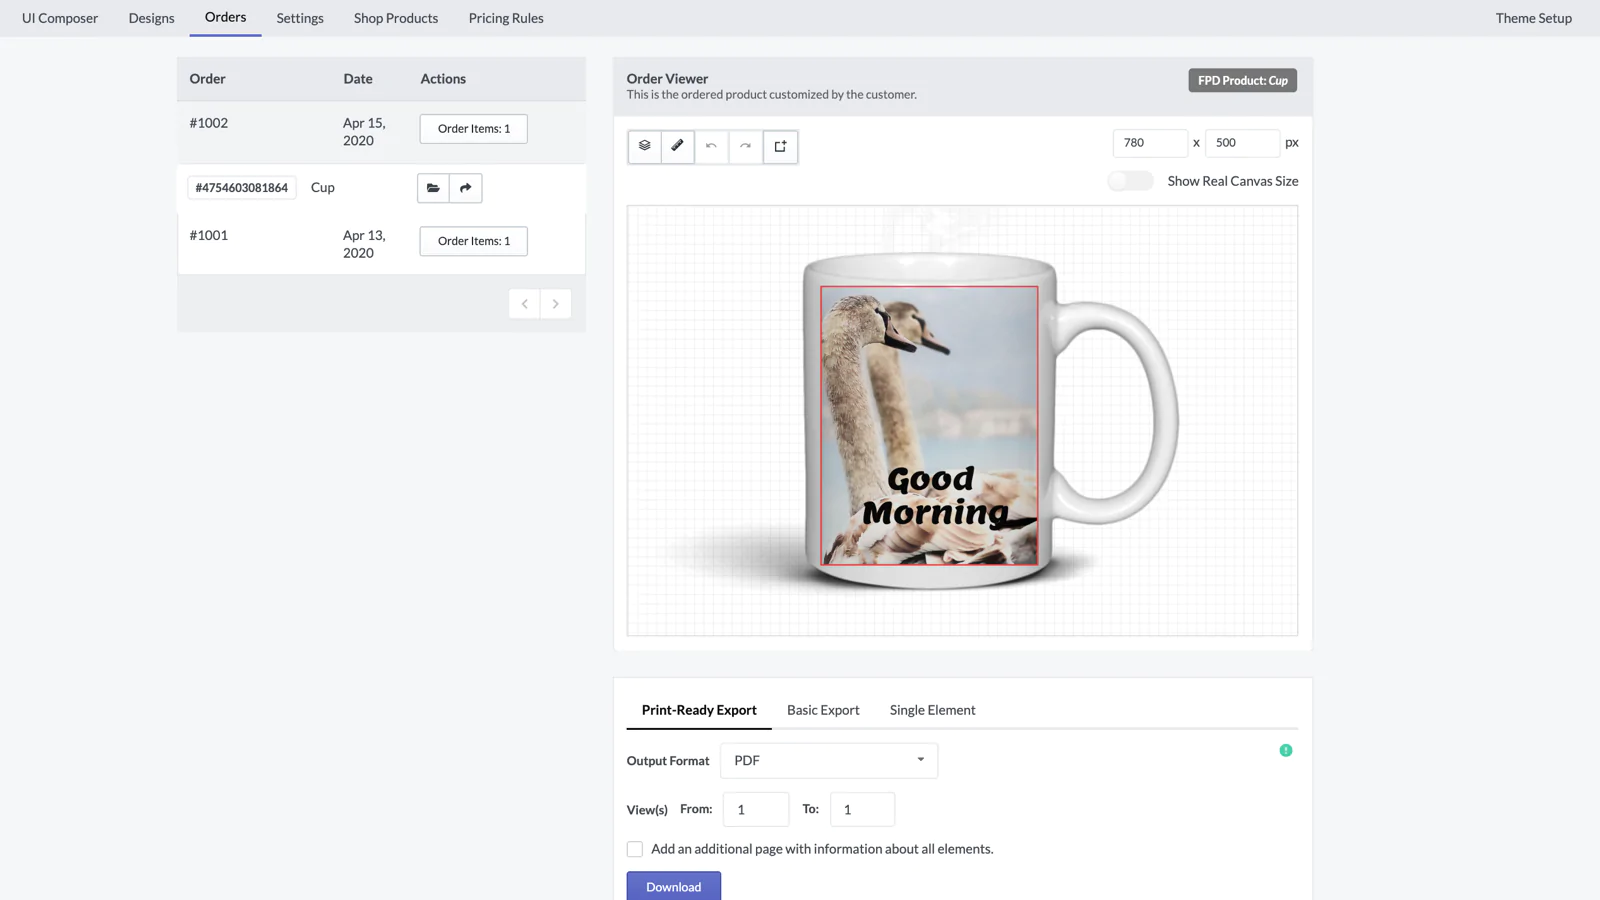Redo the canvas change

pos(745,146)
